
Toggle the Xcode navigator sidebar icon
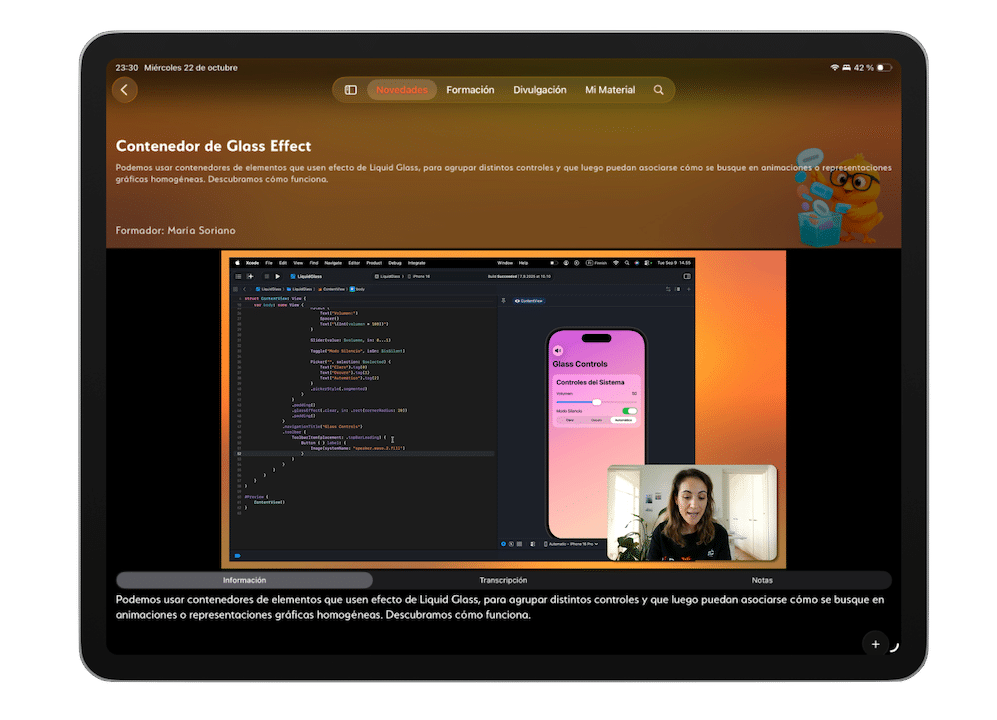238,276
